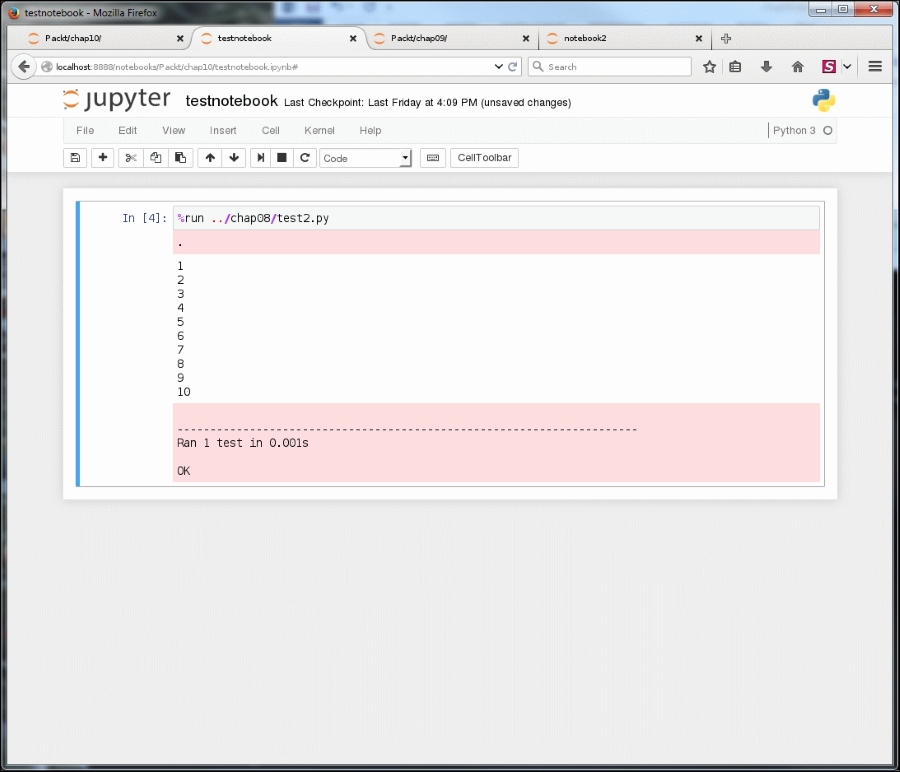Click the Jupyter logo to open dashboard
Viewport: 900px width, 772px height.
116,100
